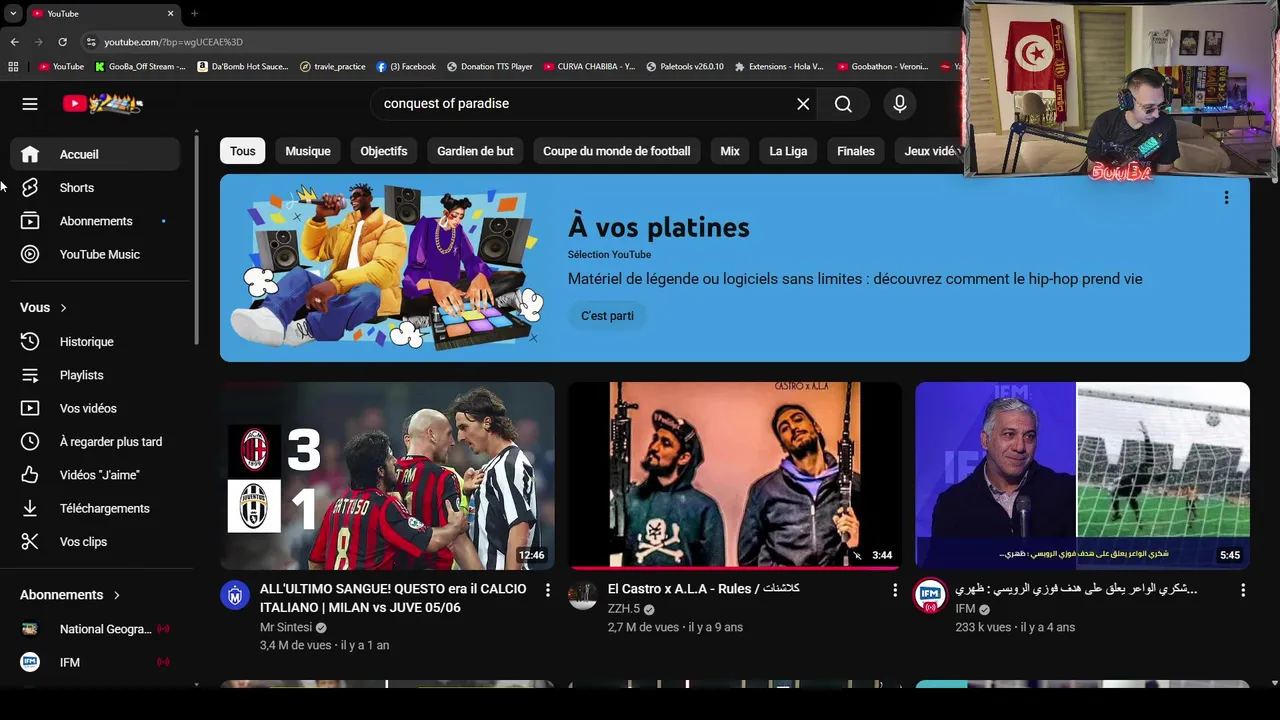Click the browser address bar
Image resolution: width=1280 pixels, height=720 pixels.
click(x=520, y=42)
